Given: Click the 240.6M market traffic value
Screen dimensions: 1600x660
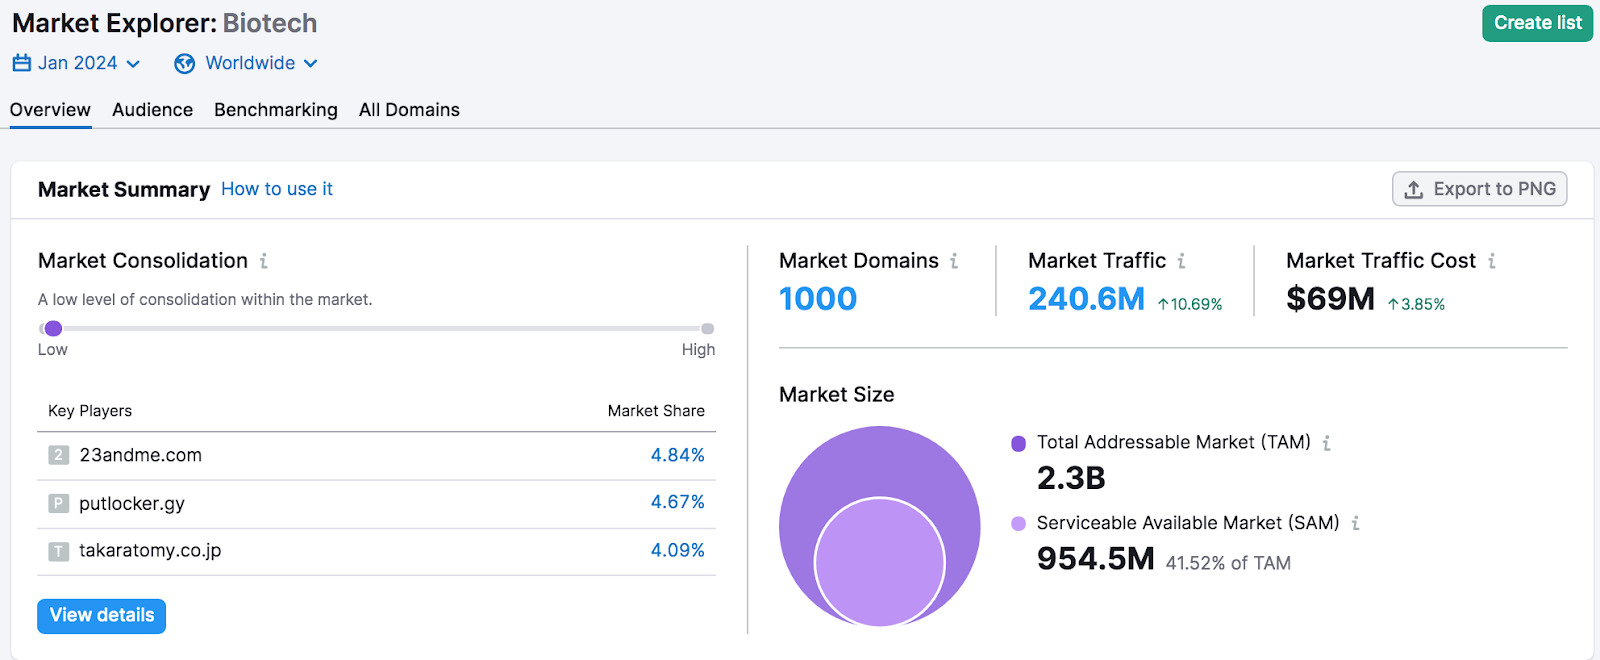Looking at the screenshot, I should click(x=1086, y=299).
